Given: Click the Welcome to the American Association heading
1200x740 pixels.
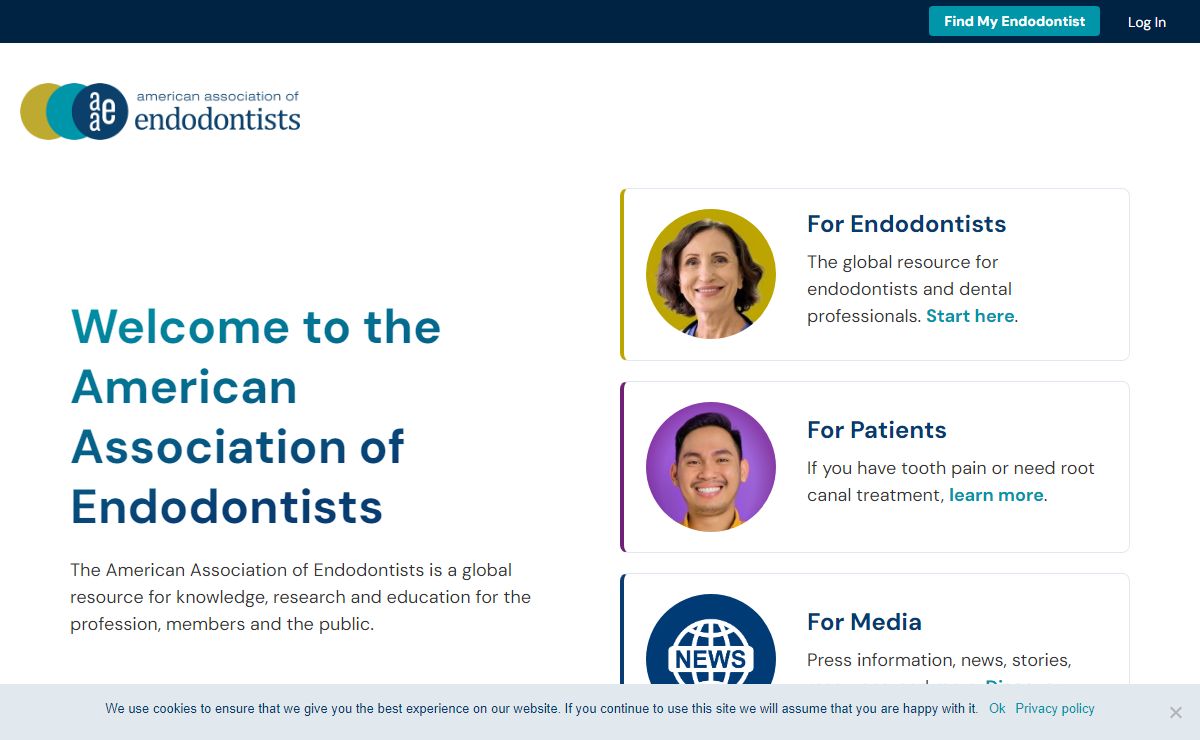Looking at the screenshot, I should (256, 417).
